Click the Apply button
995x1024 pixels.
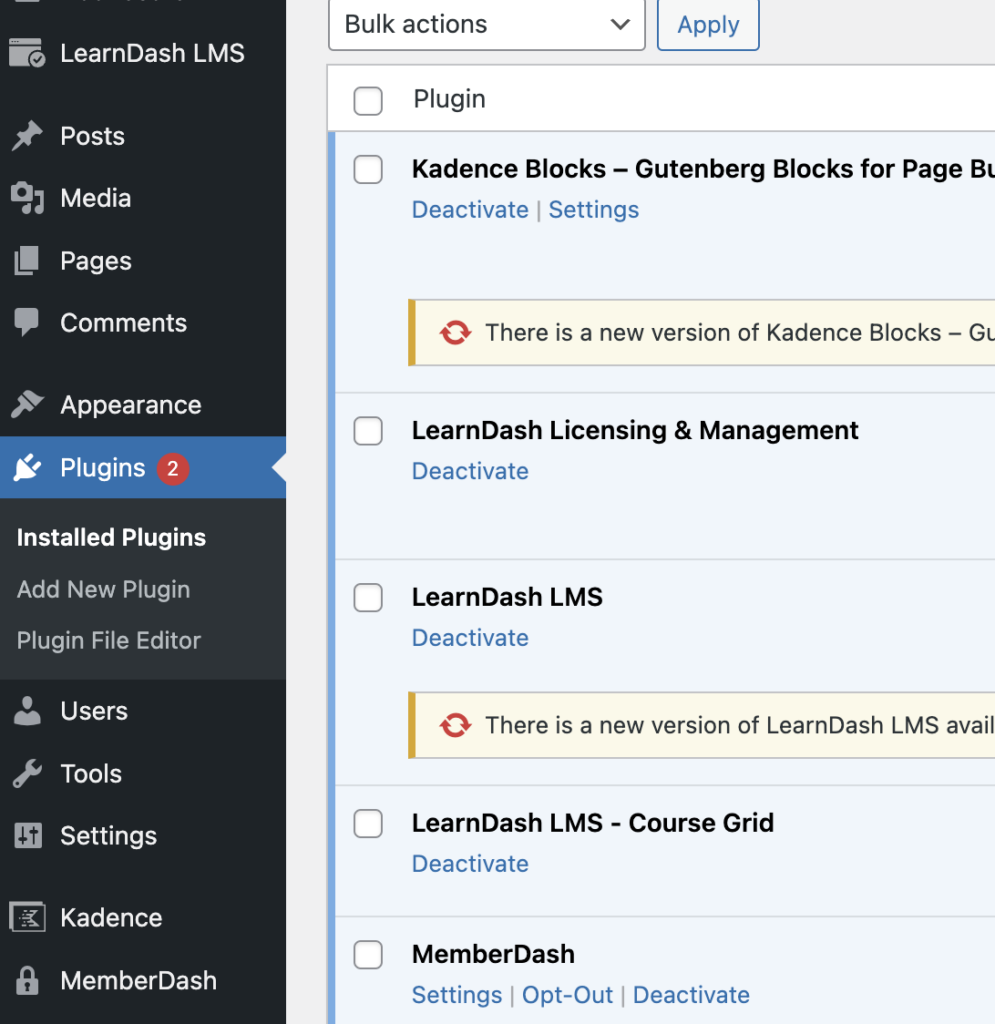pyautogui.click(x=708, y=25)
